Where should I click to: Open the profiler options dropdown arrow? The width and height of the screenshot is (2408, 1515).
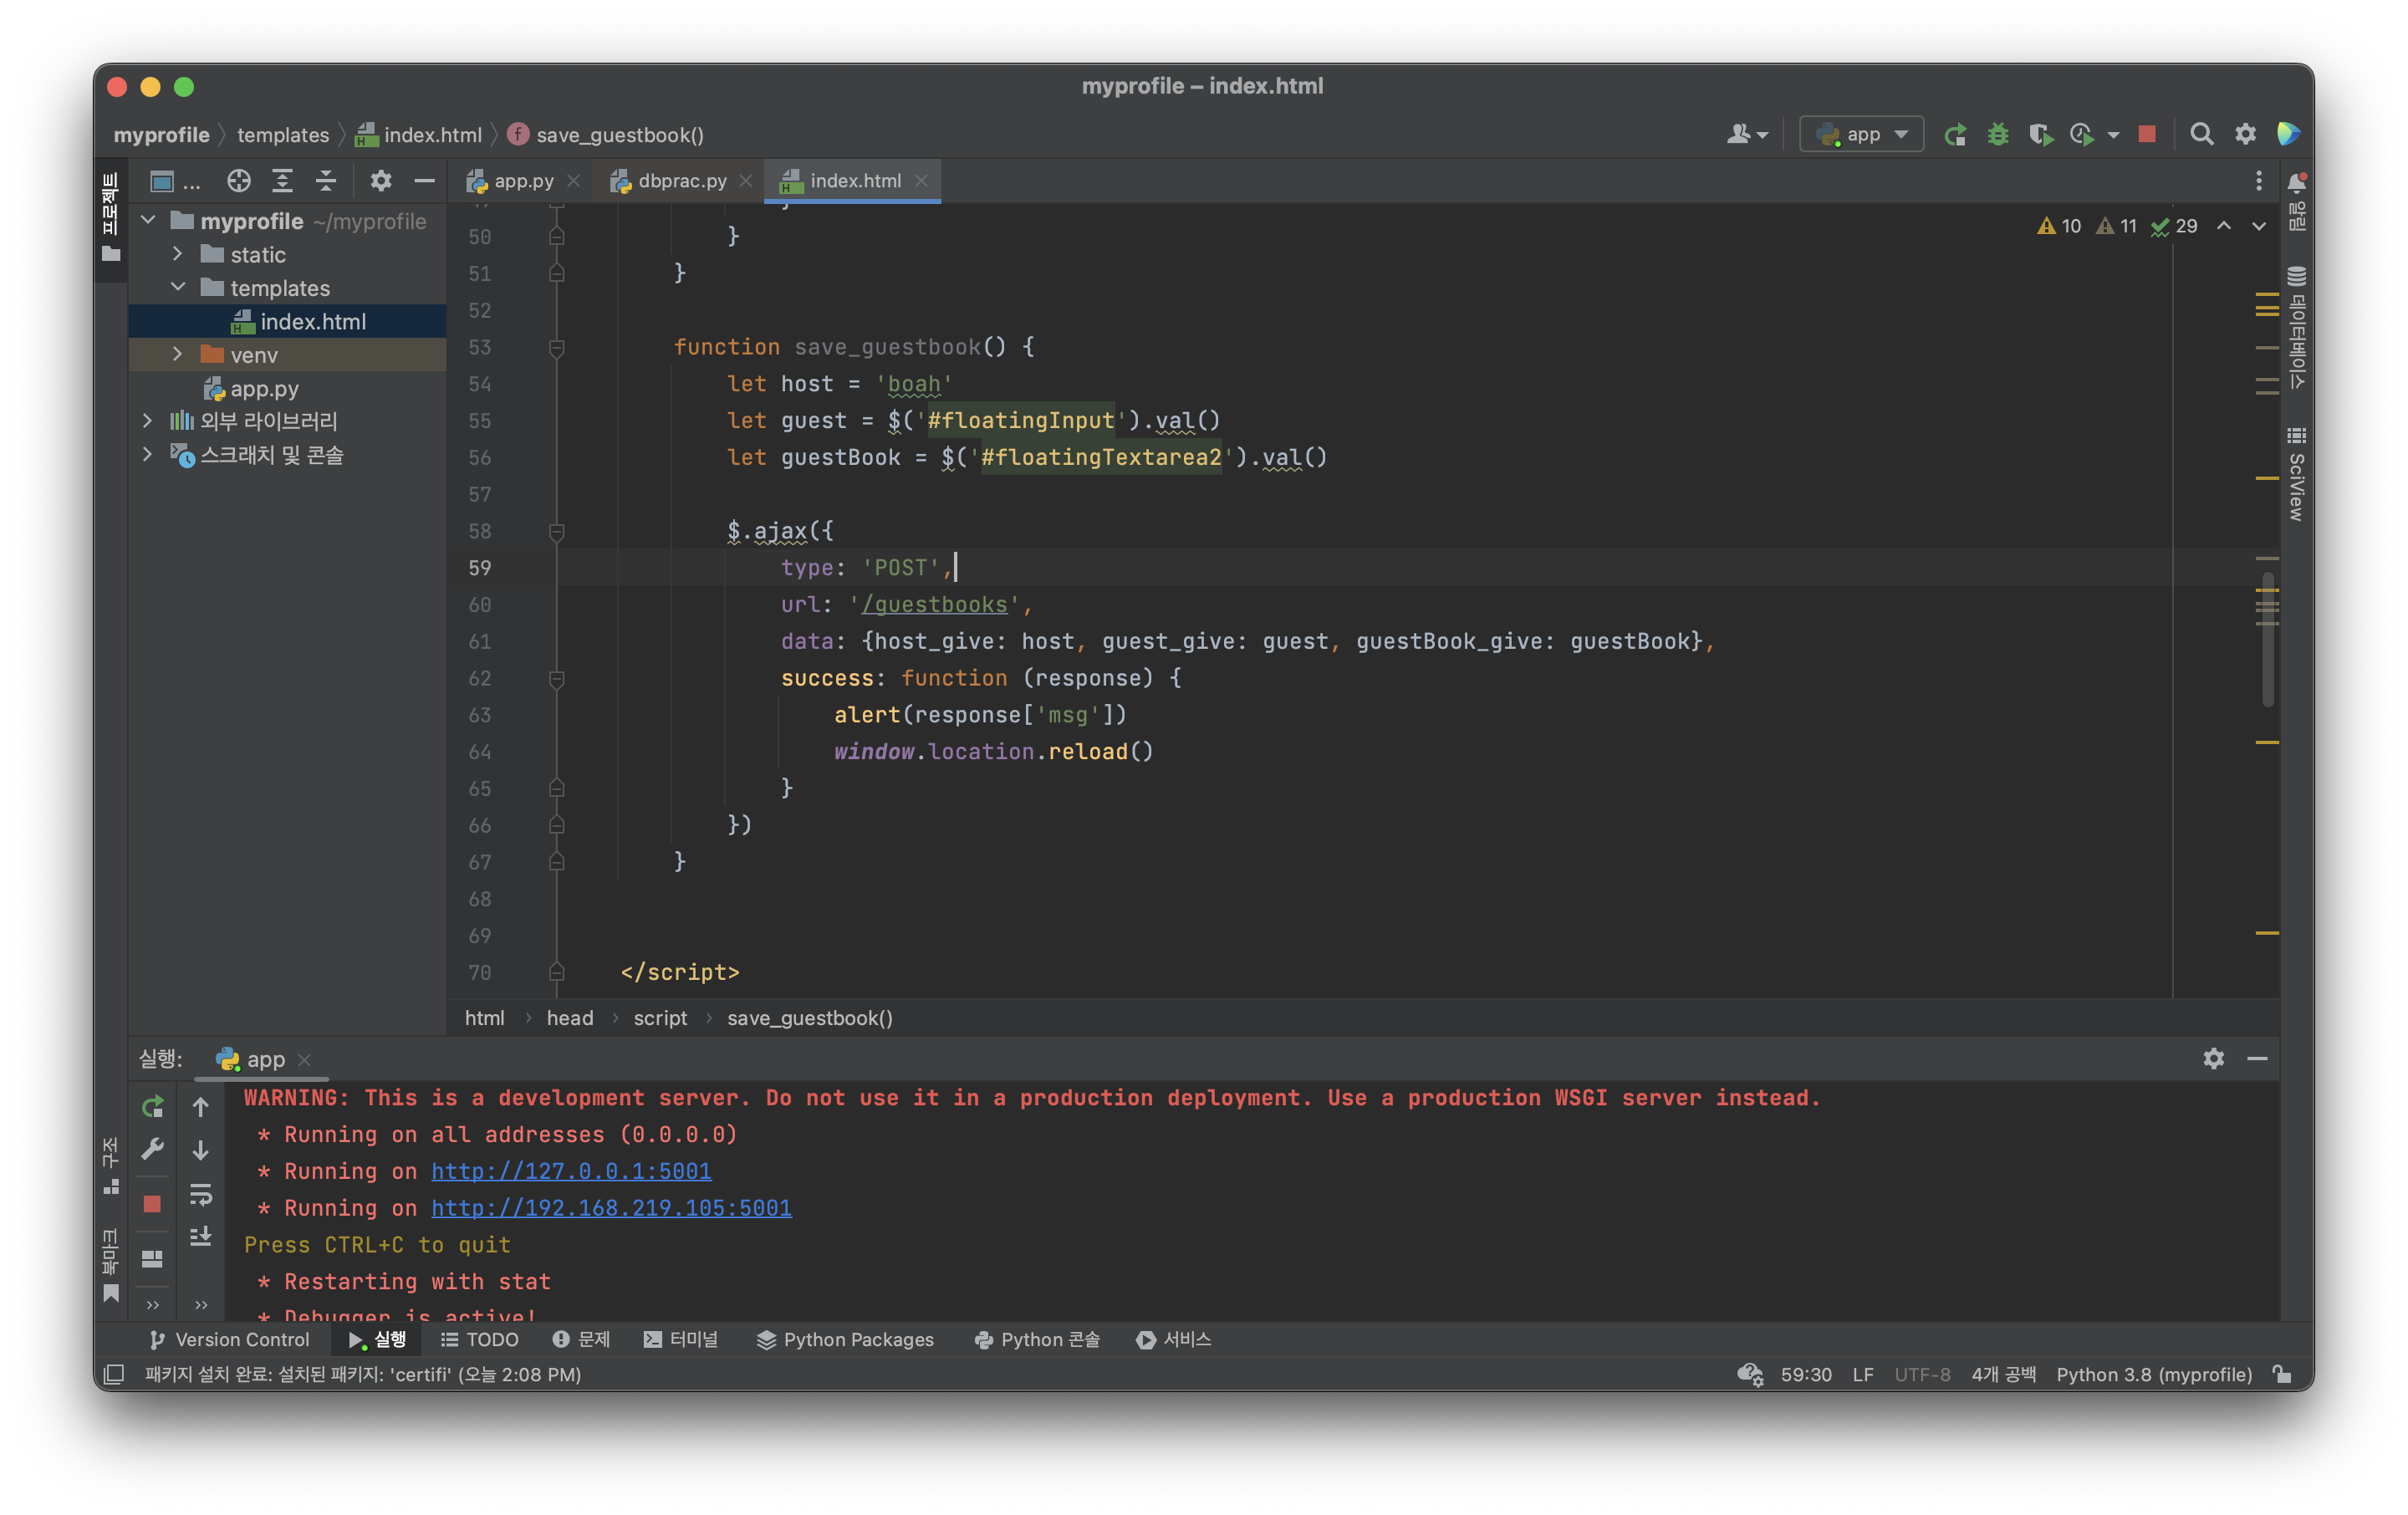(x=2113, y=135)
